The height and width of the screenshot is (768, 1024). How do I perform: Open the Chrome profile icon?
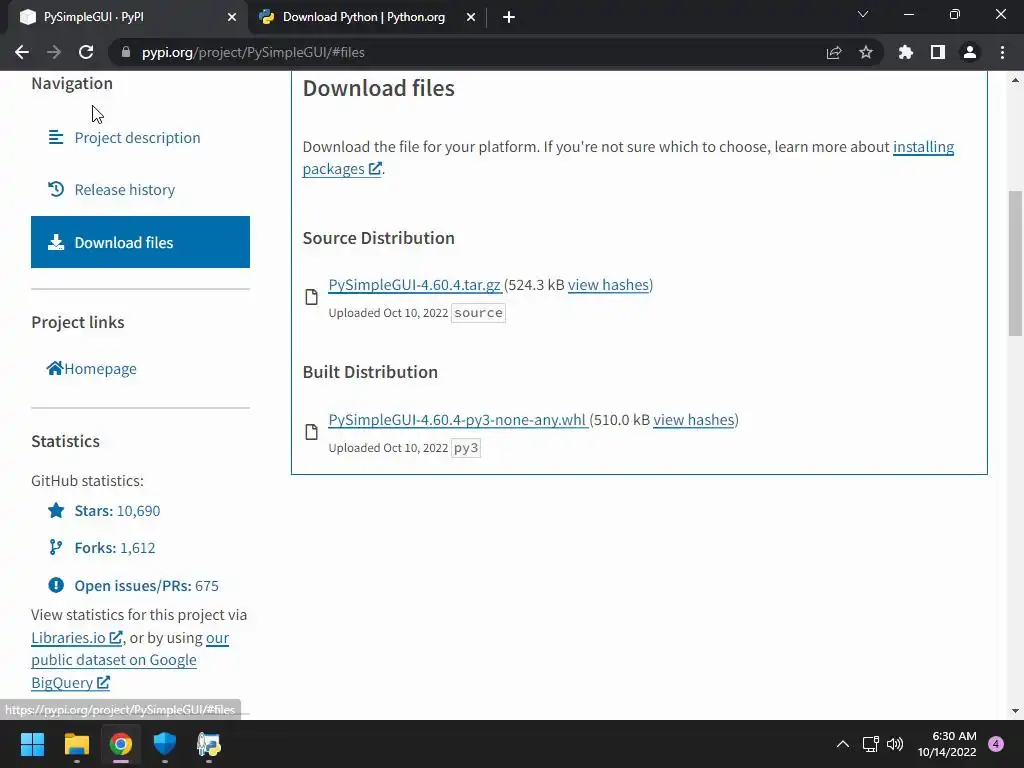point(969,52)
